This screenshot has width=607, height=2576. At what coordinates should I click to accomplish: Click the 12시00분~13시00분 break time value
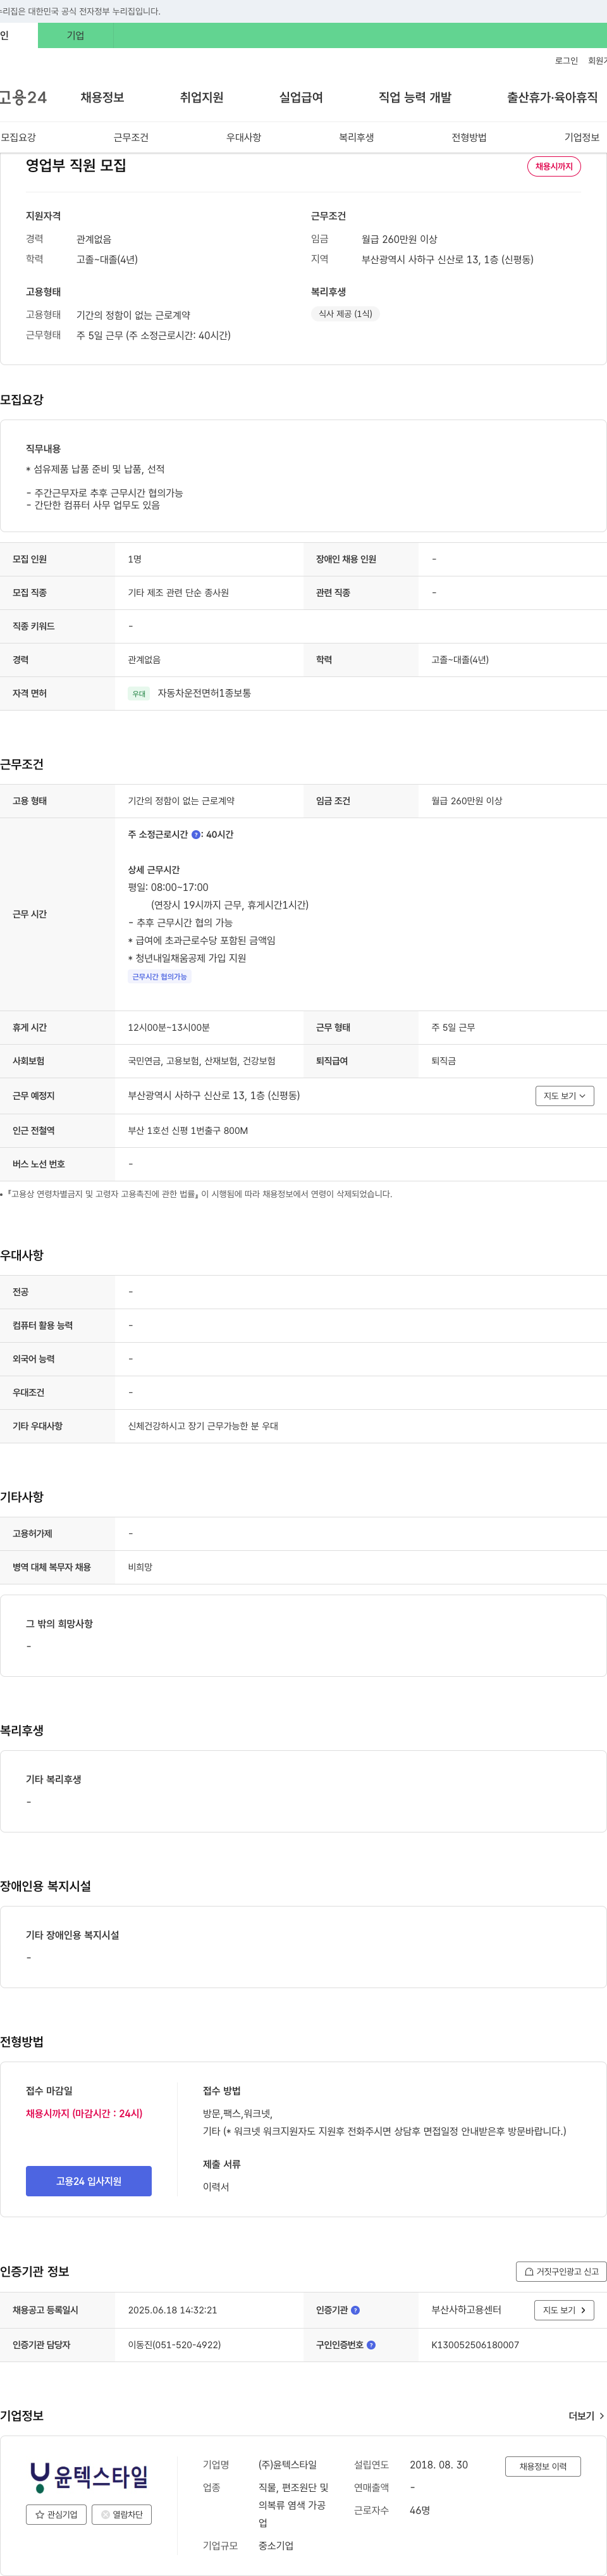(x=169, y=1027)
